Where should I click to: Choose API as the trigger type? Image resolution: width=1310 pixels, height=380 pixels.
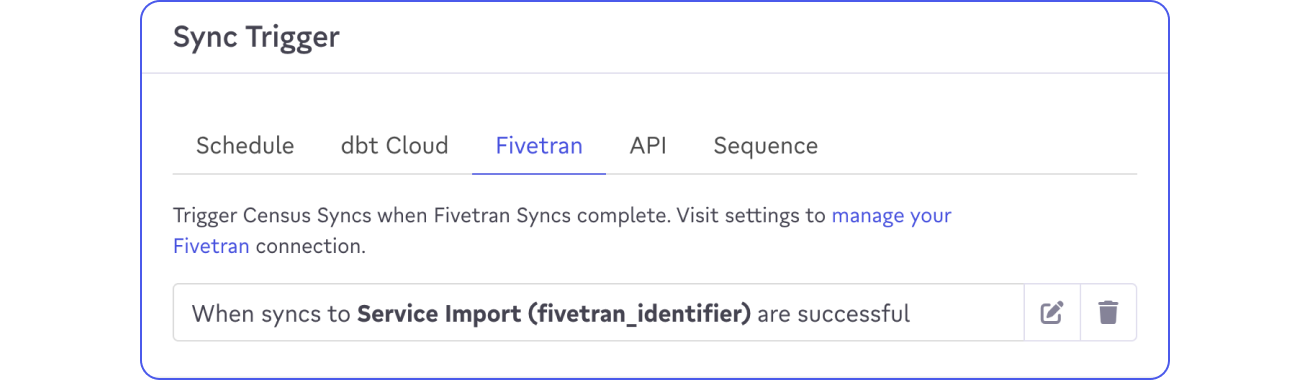pyautogui.click(x=648, y=146)
